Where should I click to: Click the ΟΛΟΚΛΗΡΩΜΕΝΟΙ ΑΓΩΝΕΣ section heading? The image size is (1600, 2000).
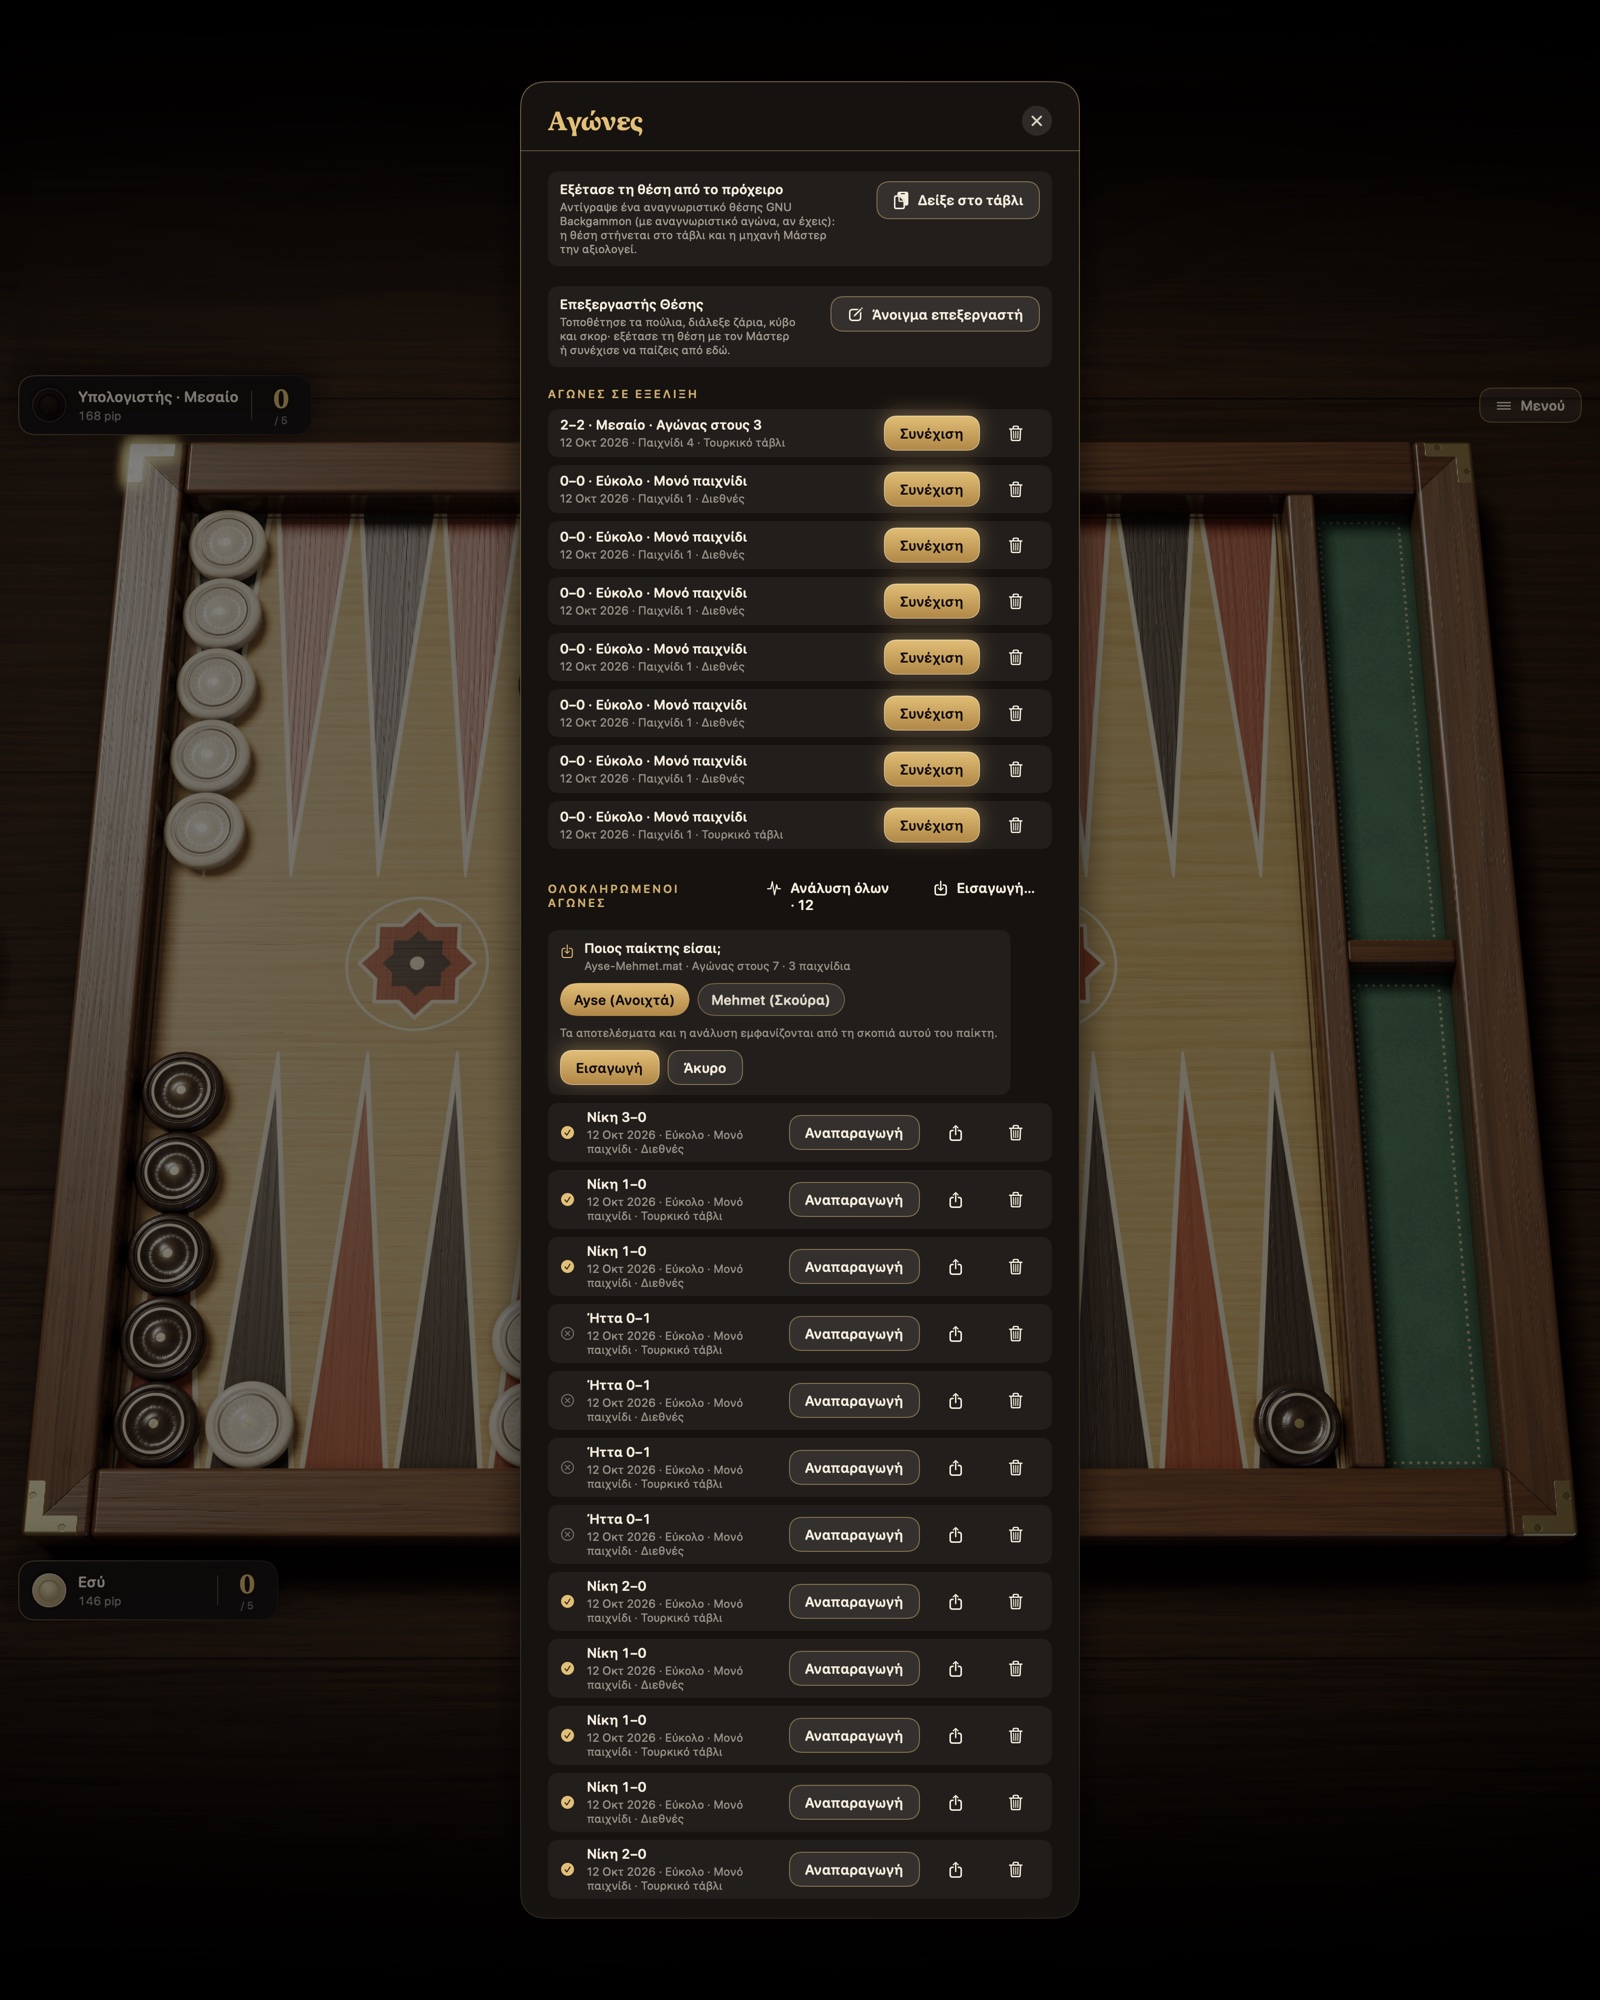[x=613, y=895]
